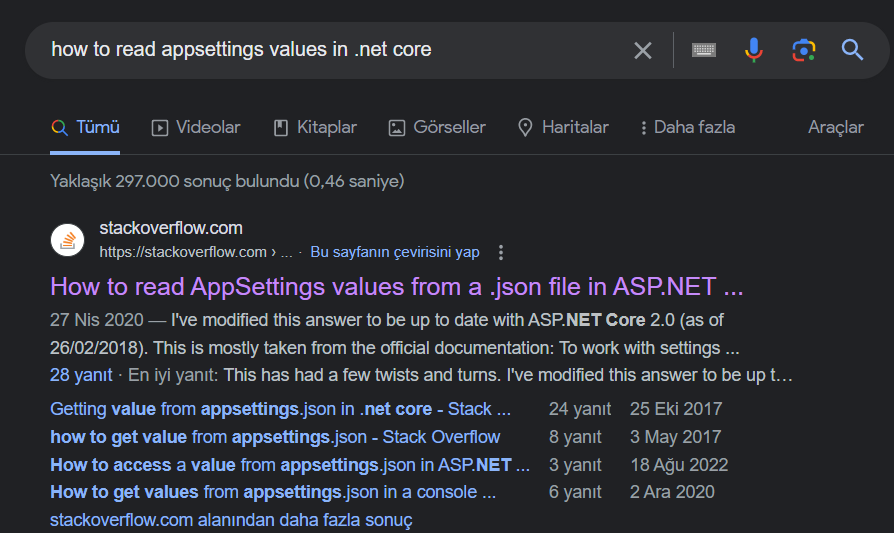
Task: Click the 2 Ara 2020 date
Action: (x=672, y=492)
